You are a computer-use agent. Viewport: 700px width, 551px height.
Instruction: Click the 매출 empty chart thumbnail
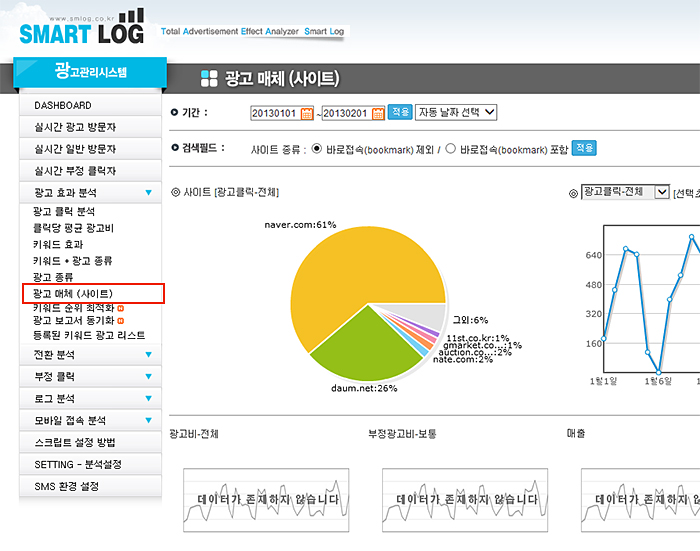tap(641, 500)
